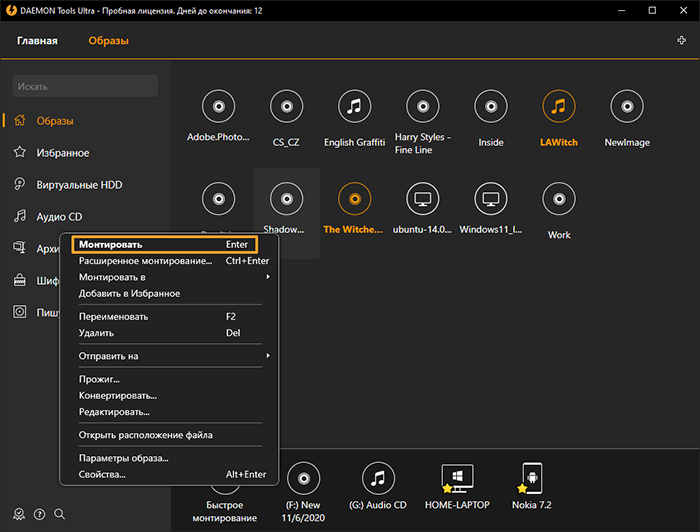Open the (F:) New 11/6/2020 drive
700x532 pixels.
(304, 478)
